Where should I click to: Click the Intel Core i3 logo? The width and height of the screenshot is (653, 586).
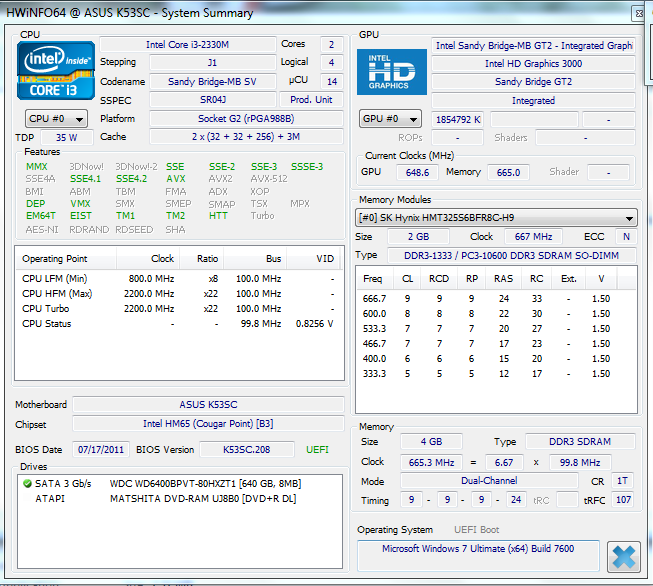tap(56, 69)
